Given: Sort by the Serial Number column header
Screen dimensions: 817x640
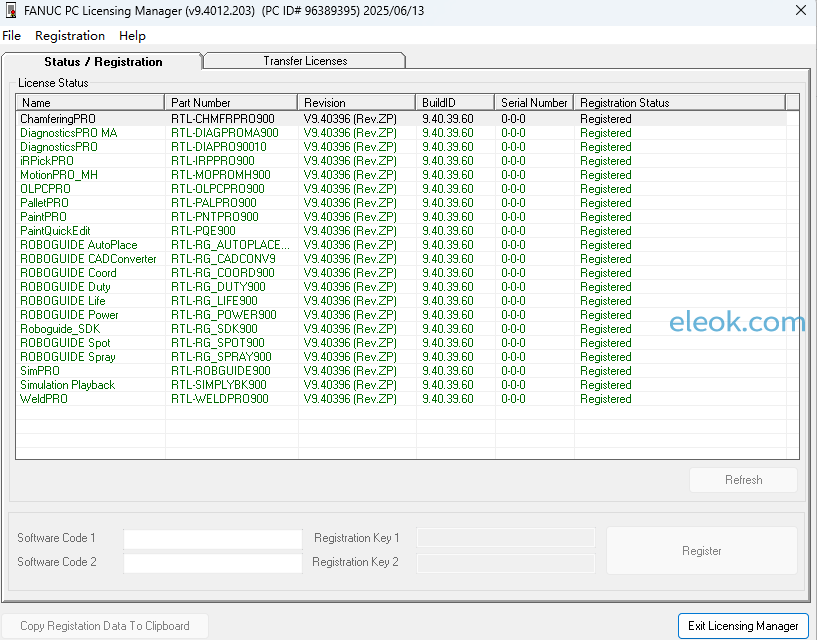Looking at the screenshot, I should 534,103.
